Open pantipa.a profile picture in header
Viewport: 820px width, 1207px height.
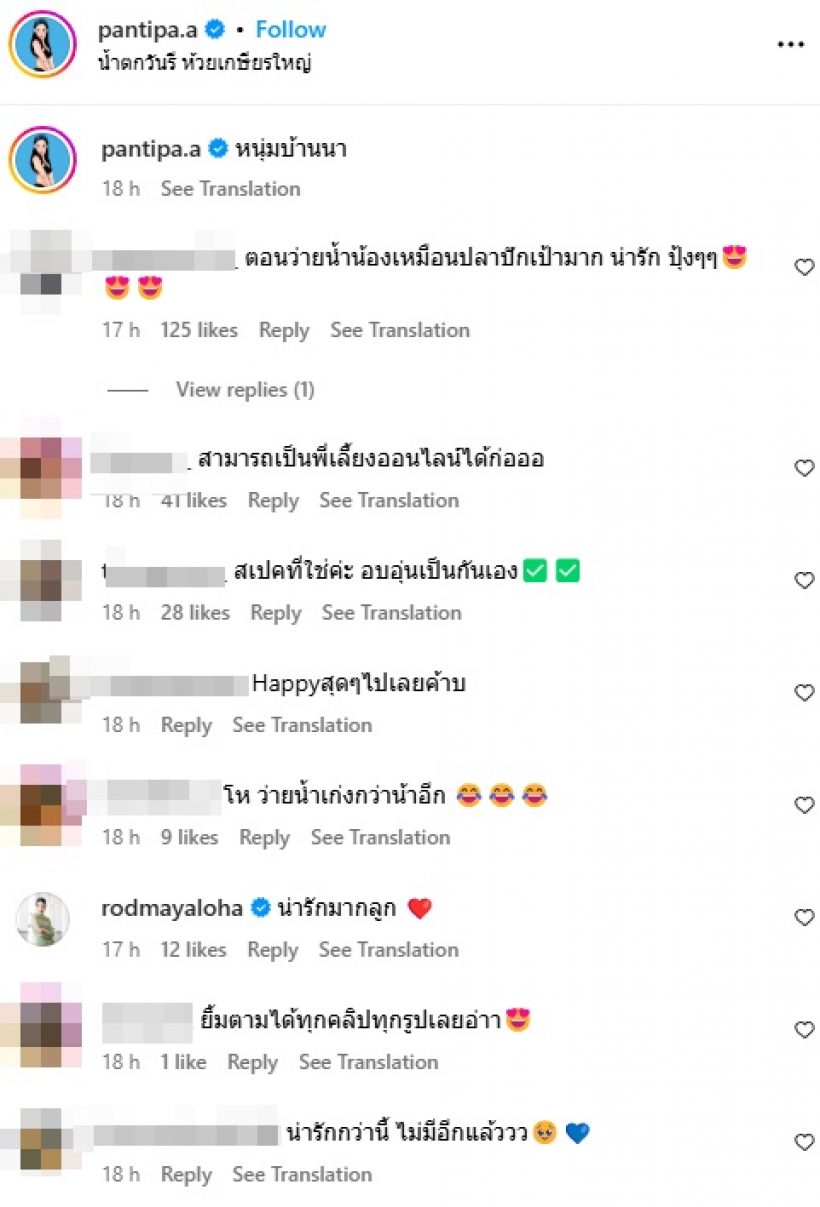[43, 45]
